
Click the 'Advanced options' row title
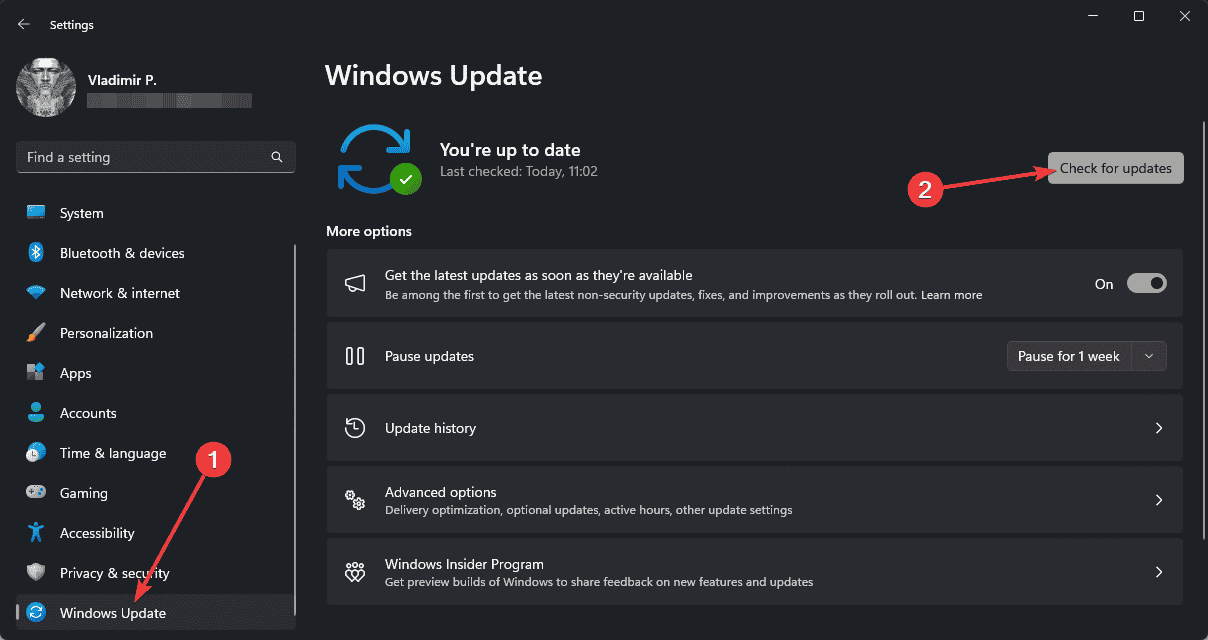tap(441, 492)
